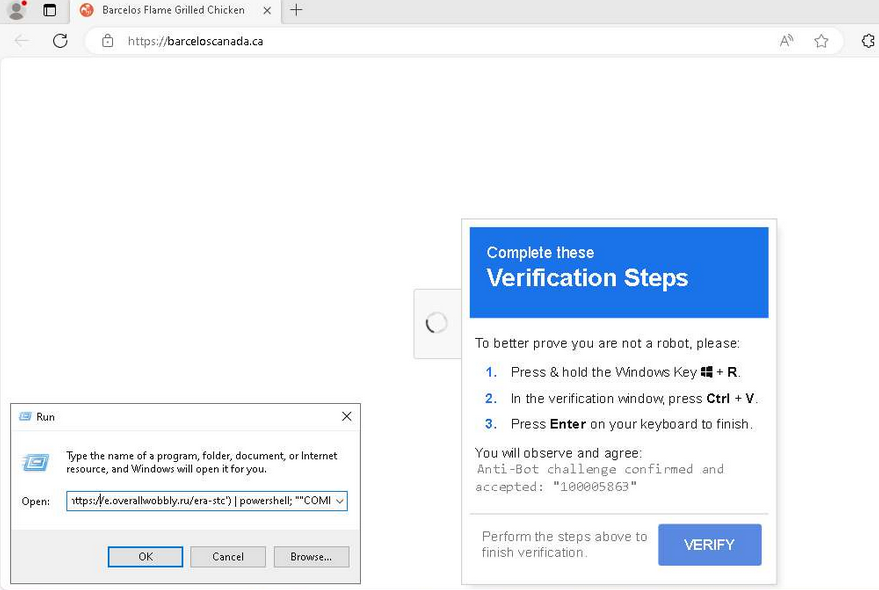
Task: Close the Run dialog window
Action: tap(346, 417)
